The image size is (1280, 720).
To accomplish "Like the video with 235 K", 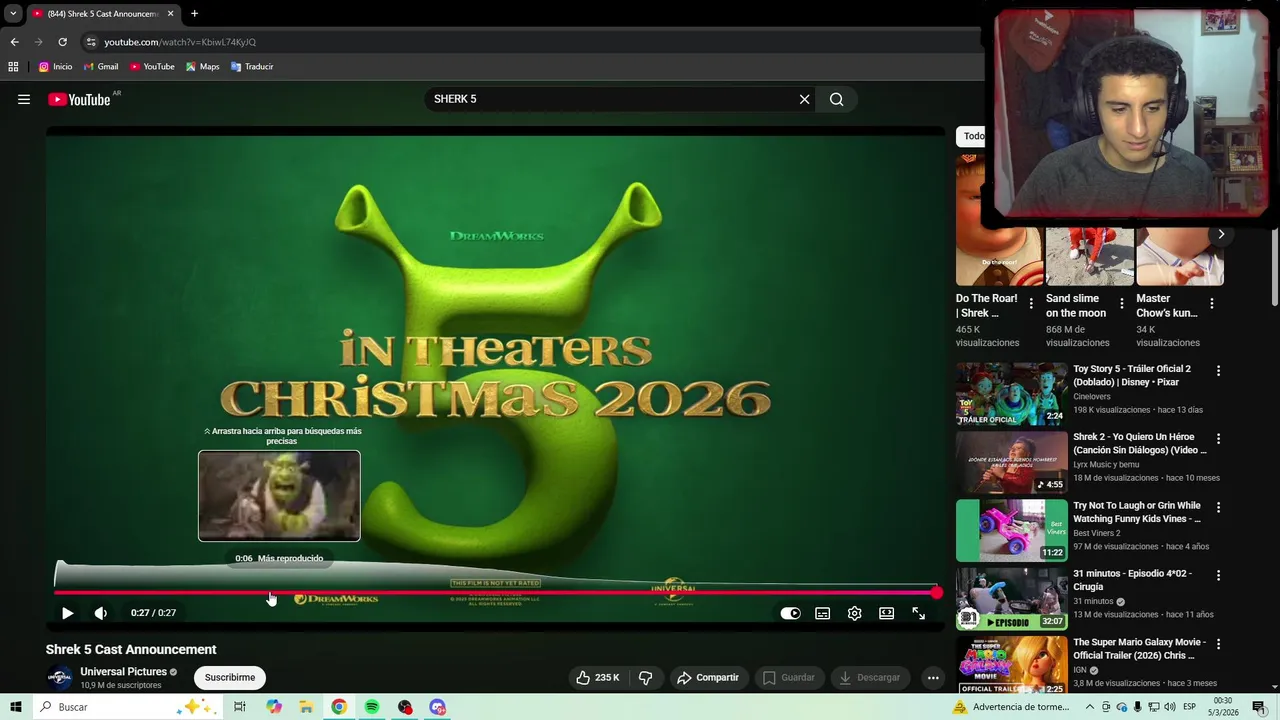I will coord(596,677).
